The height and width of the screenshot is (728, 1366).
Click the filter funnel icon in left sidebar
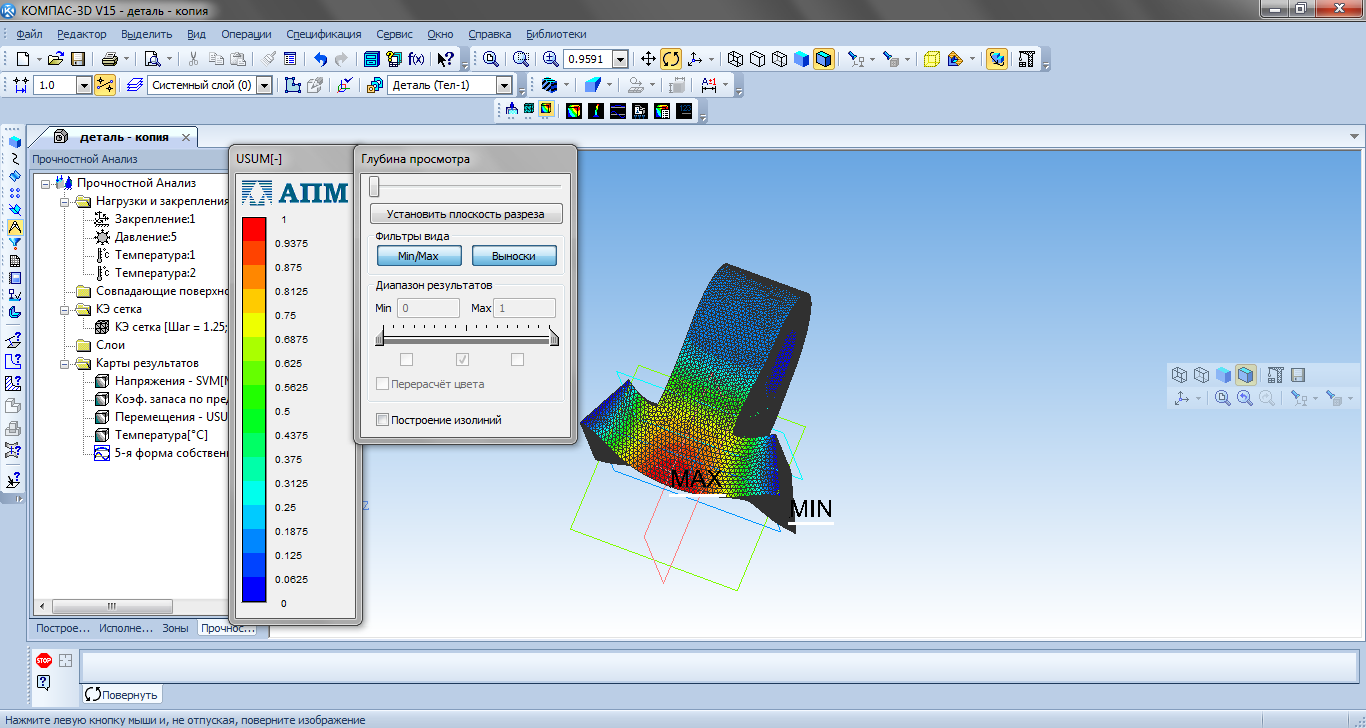14,243
